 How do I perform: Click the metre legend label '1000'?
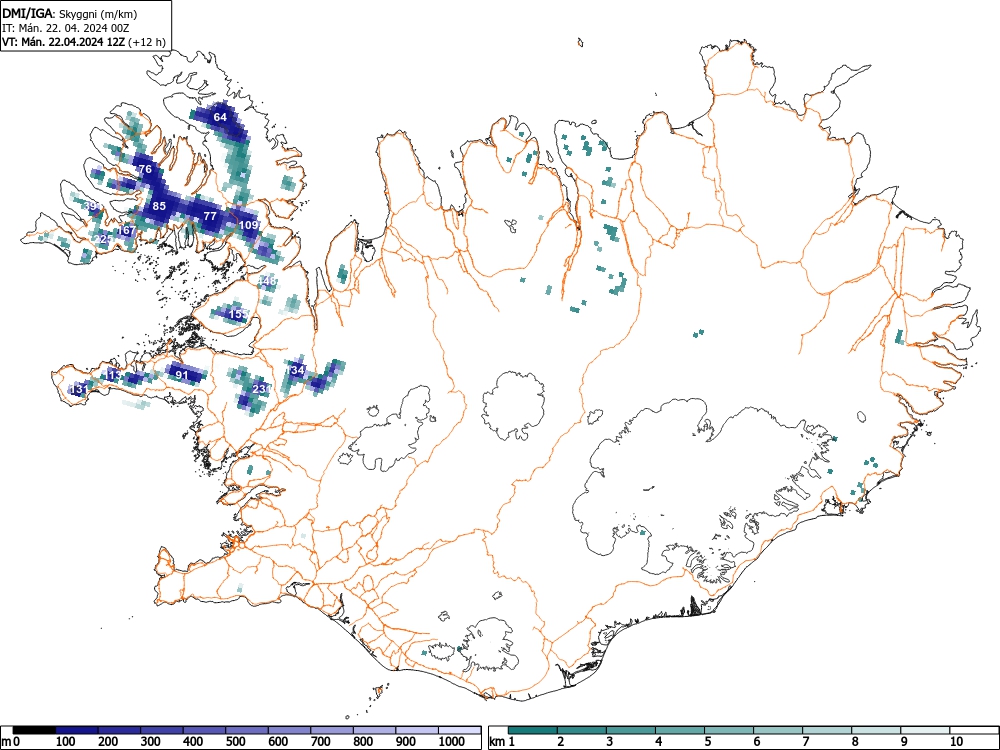(x=452, y=741)
